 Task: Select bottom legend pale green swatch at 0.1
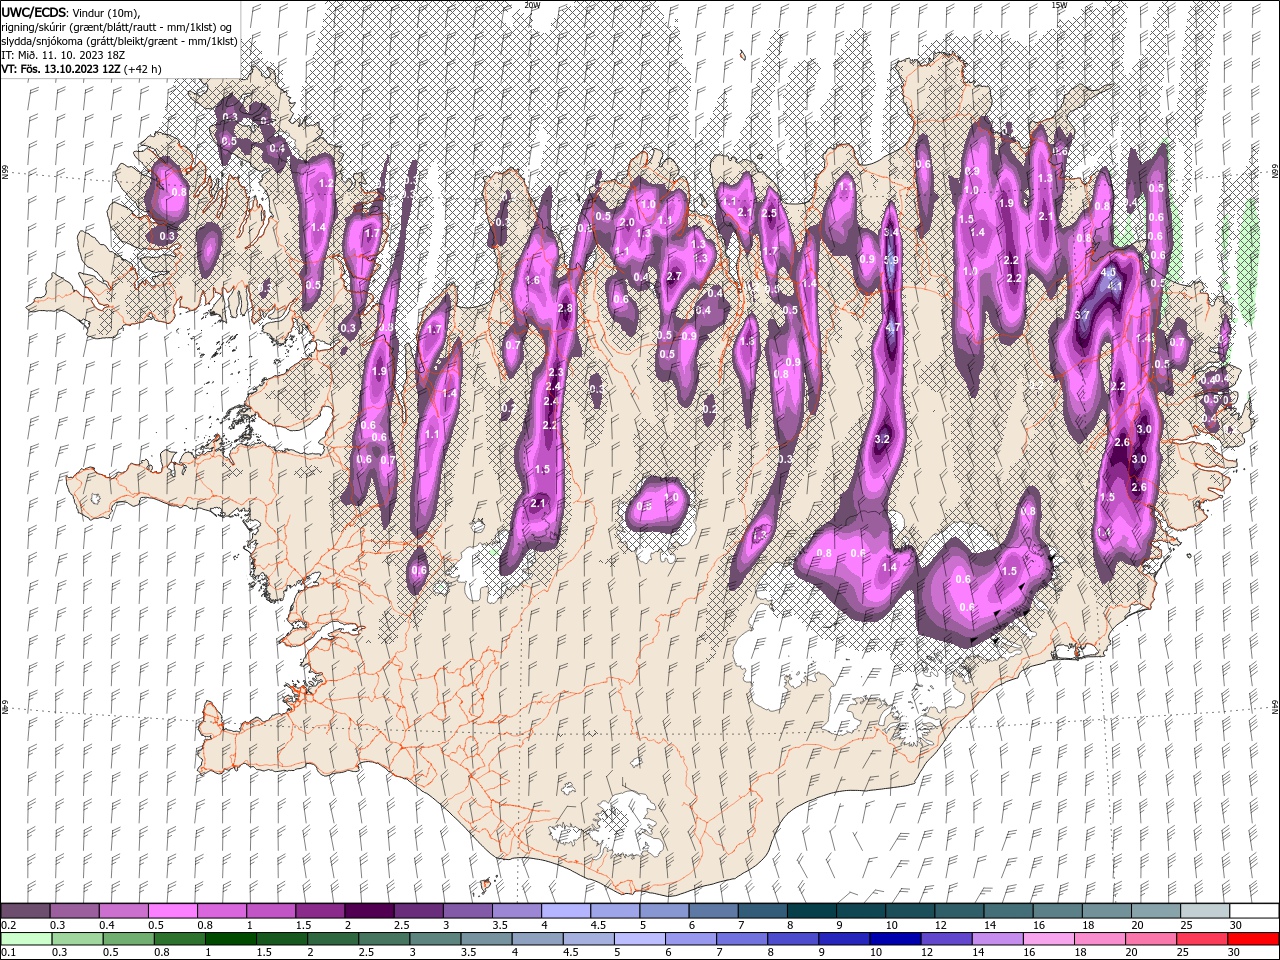click(x=25, y=939)
